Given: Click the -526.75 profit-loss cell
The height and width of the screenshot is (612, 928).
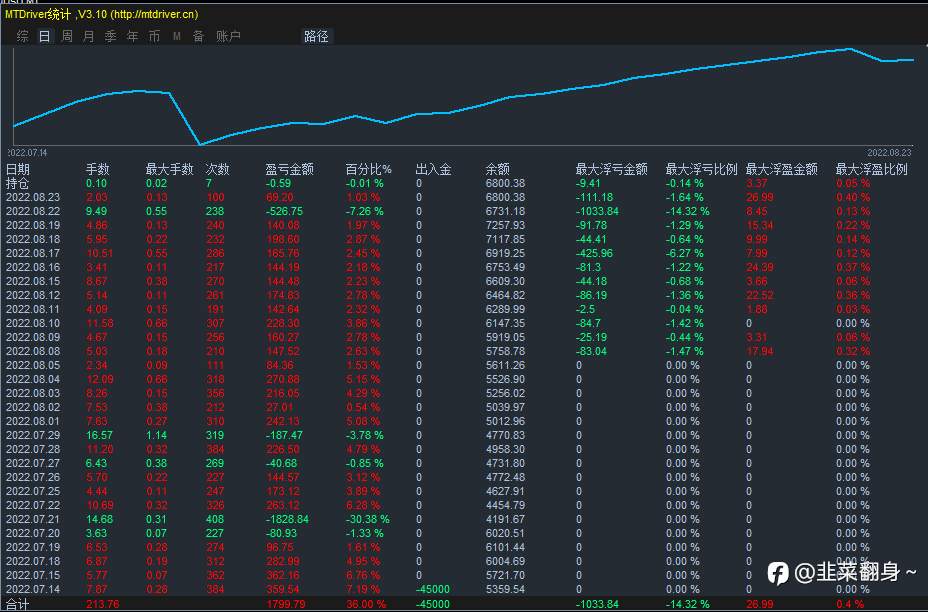Looking at the screenshot, I should 285,211.
